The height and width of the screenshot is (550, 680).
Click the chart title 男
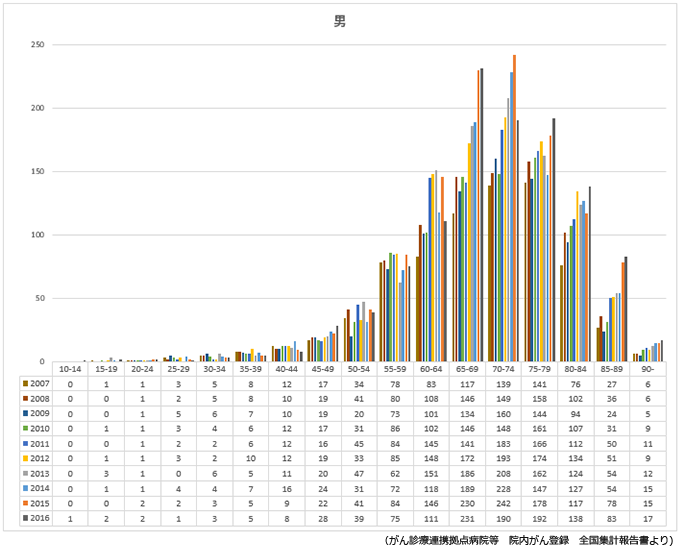[x=340, y=22]
